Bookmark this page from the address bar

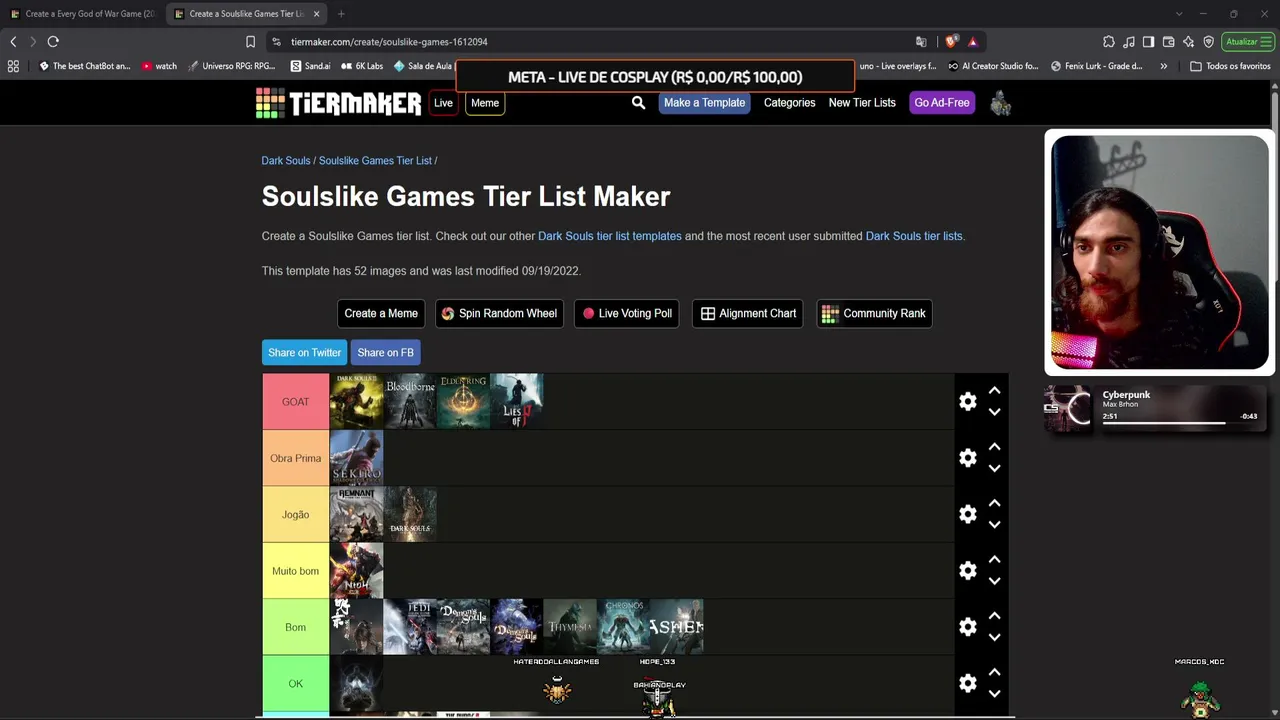click(250, 41)
